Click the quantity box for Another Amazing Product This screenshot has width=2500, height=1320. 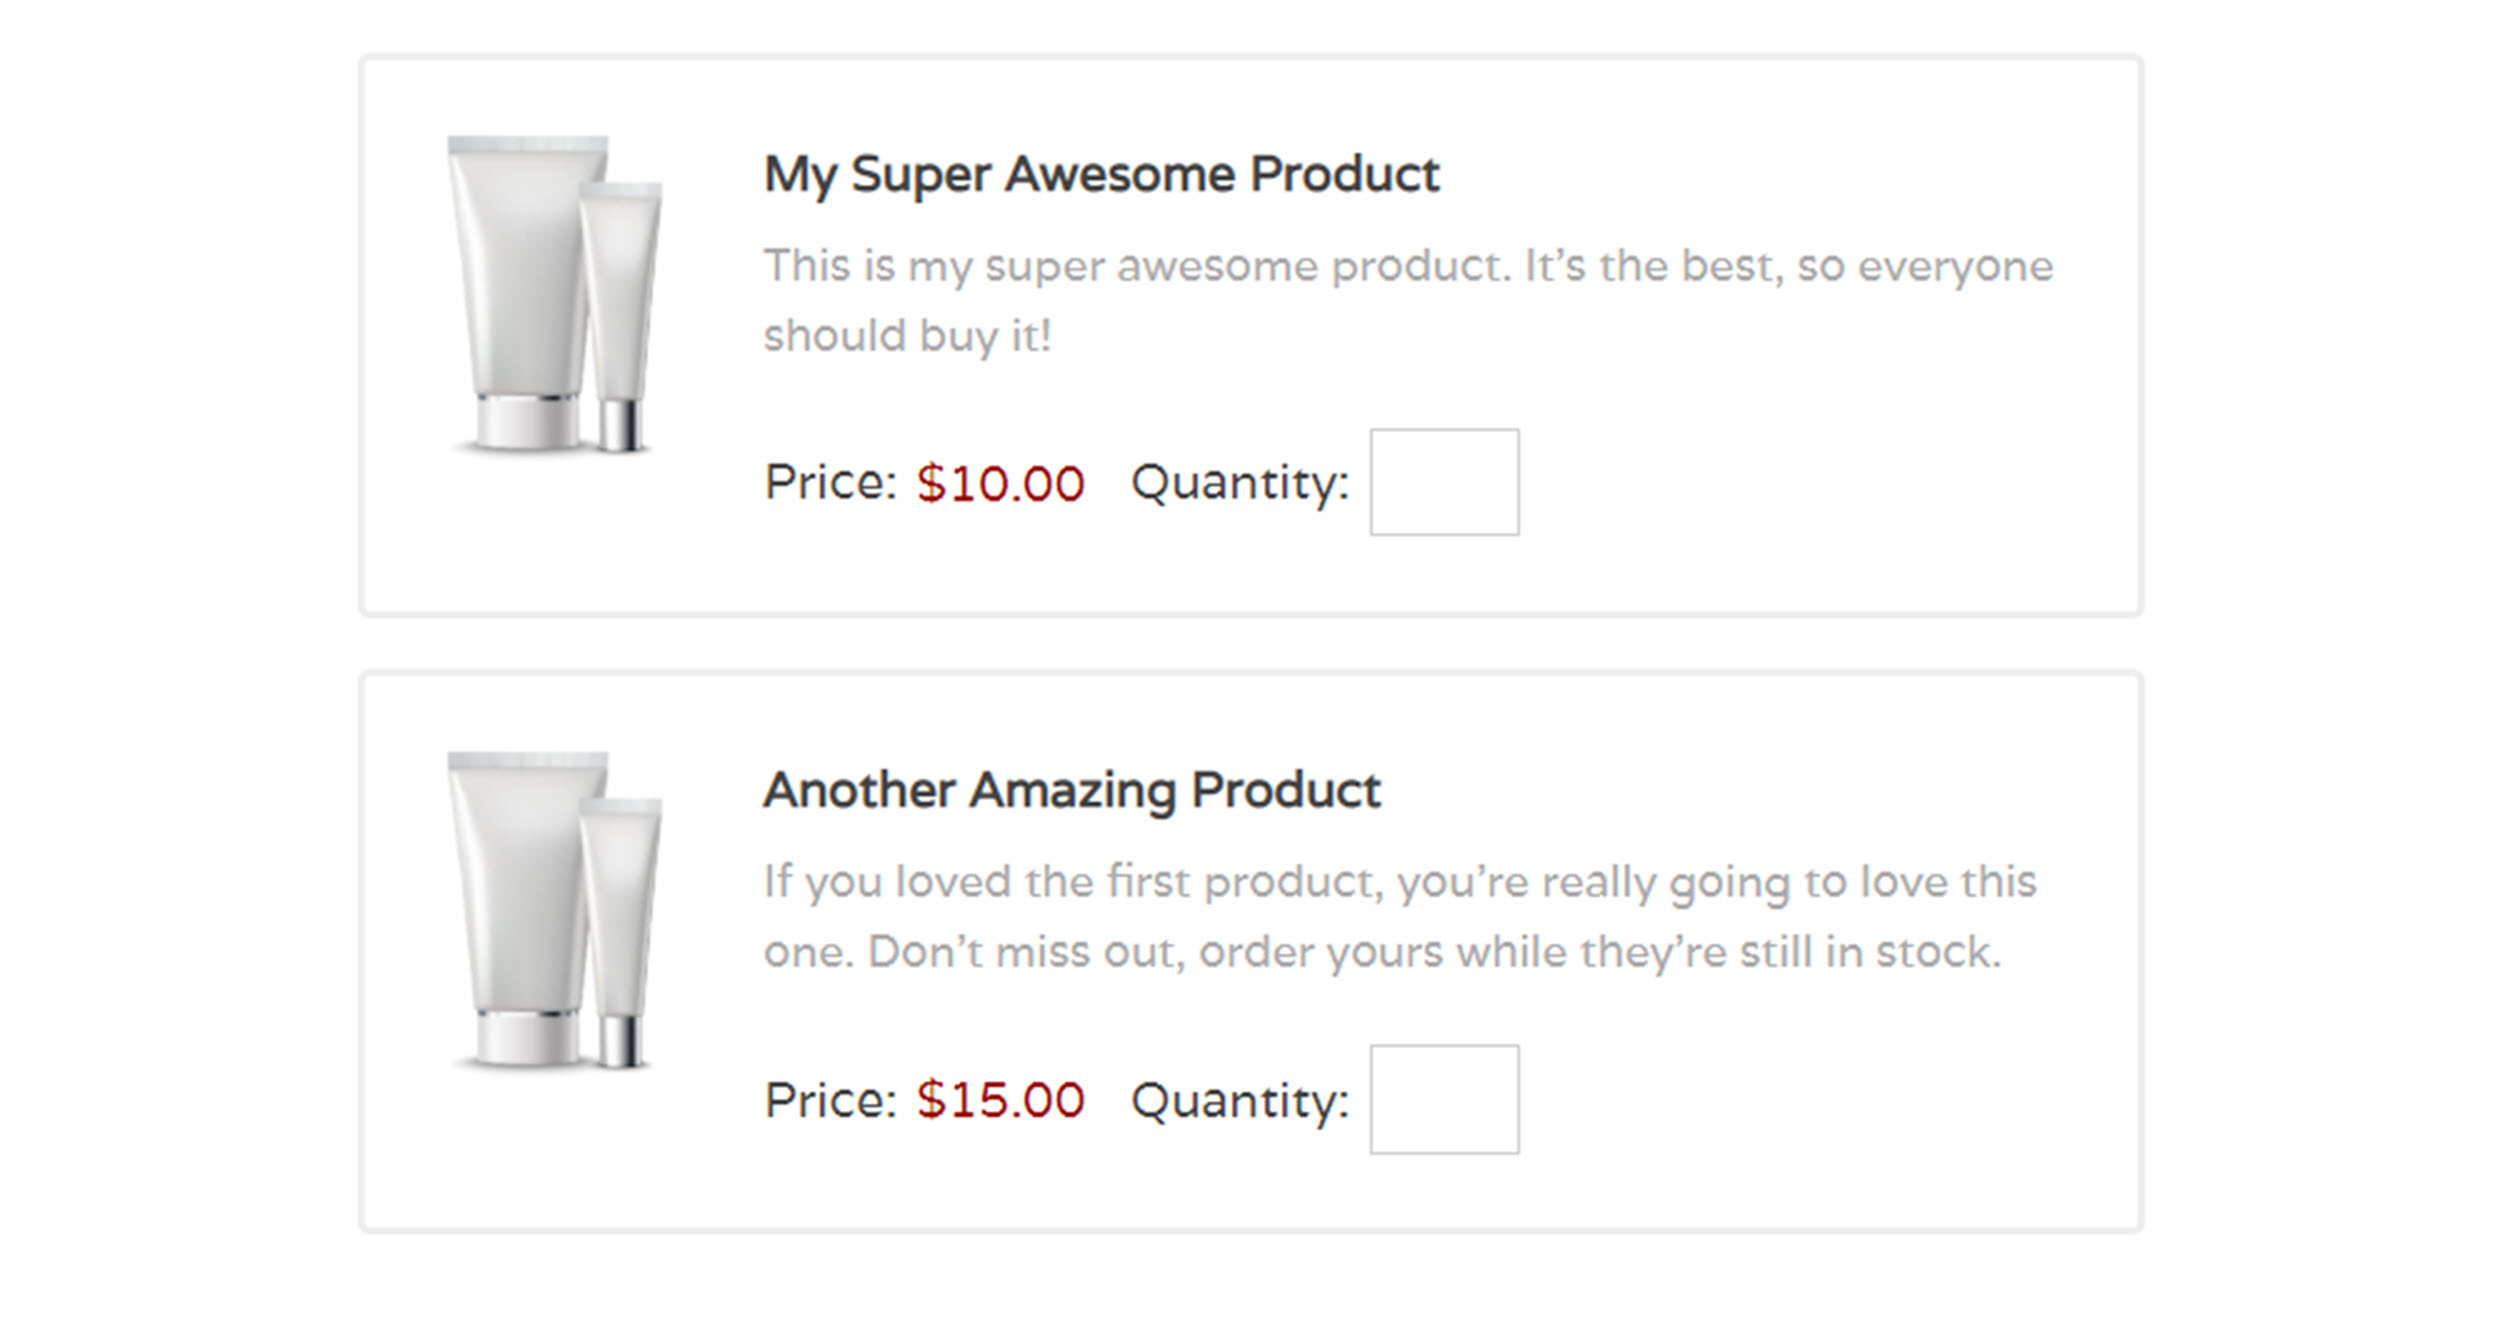tap(1444, 1099)
